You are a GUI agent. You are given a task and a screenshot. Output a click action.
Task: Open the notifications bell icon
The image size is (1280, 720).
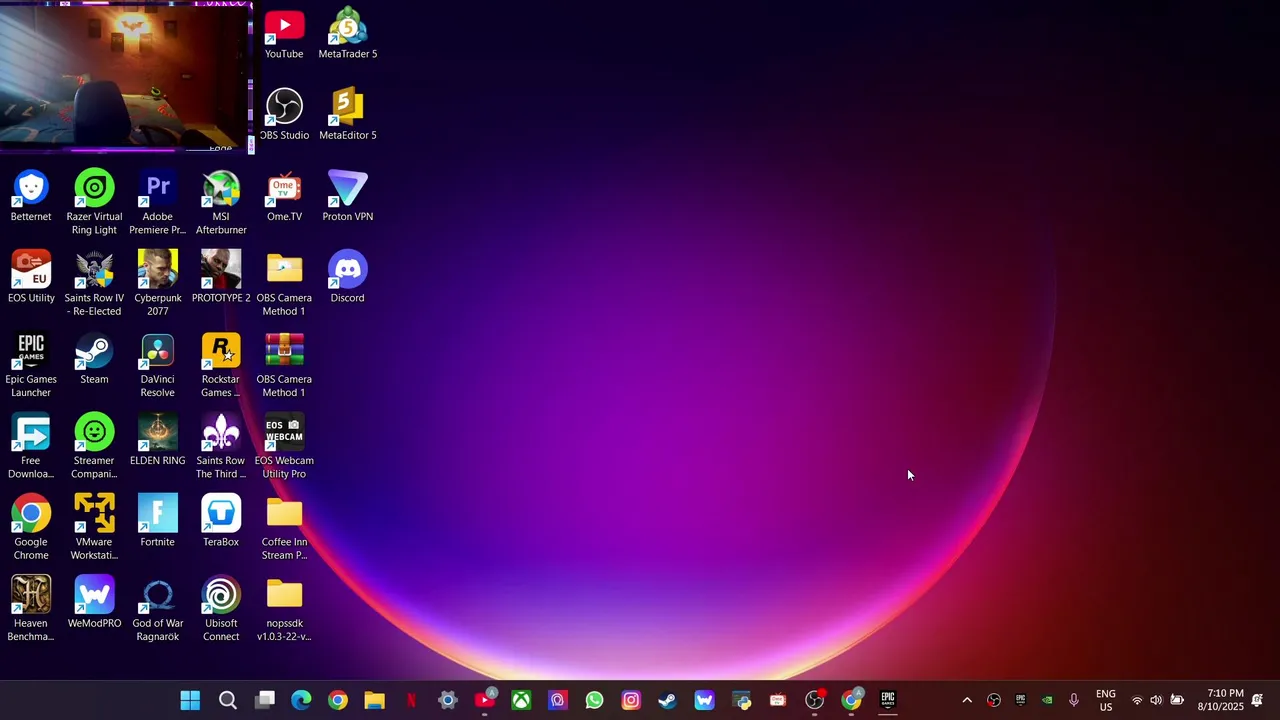coord(1257,700)
